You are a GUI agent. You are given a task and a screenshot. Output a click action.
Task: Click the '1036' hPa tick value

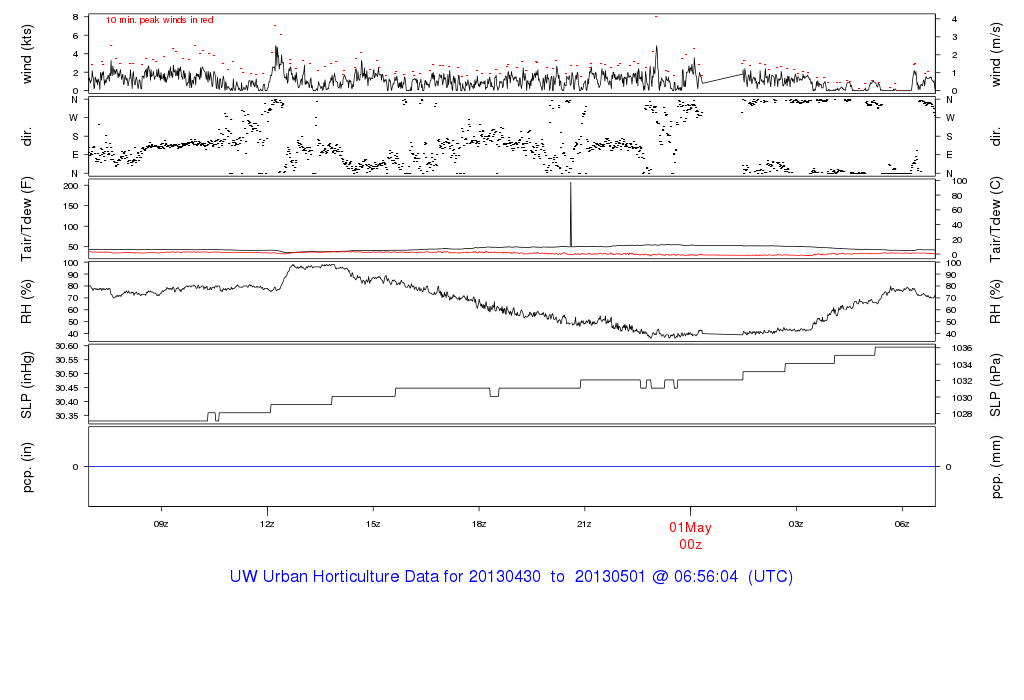[x=962, y=349]
